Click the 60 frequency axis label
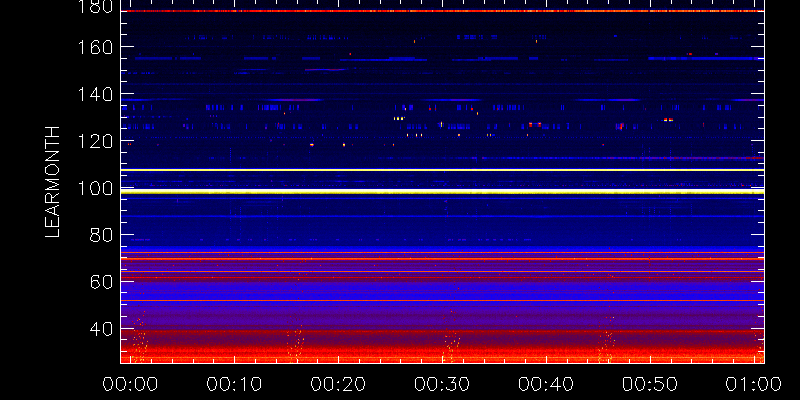This screenshot has height=400, width=800. pyautogui.click(x=102, y=283)
